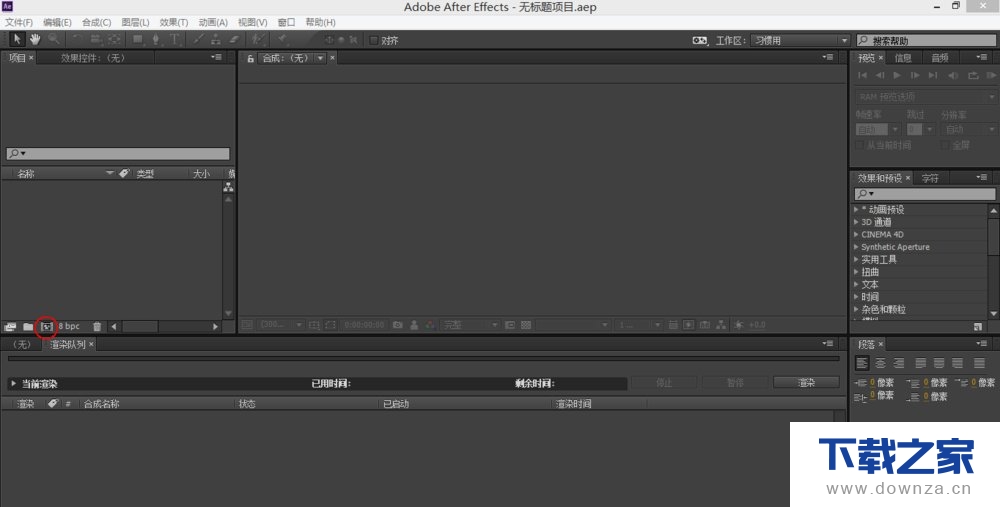Switch to the 信息 tab
This screenshot has height=507, width=1000.
click(x=903, y=58)
